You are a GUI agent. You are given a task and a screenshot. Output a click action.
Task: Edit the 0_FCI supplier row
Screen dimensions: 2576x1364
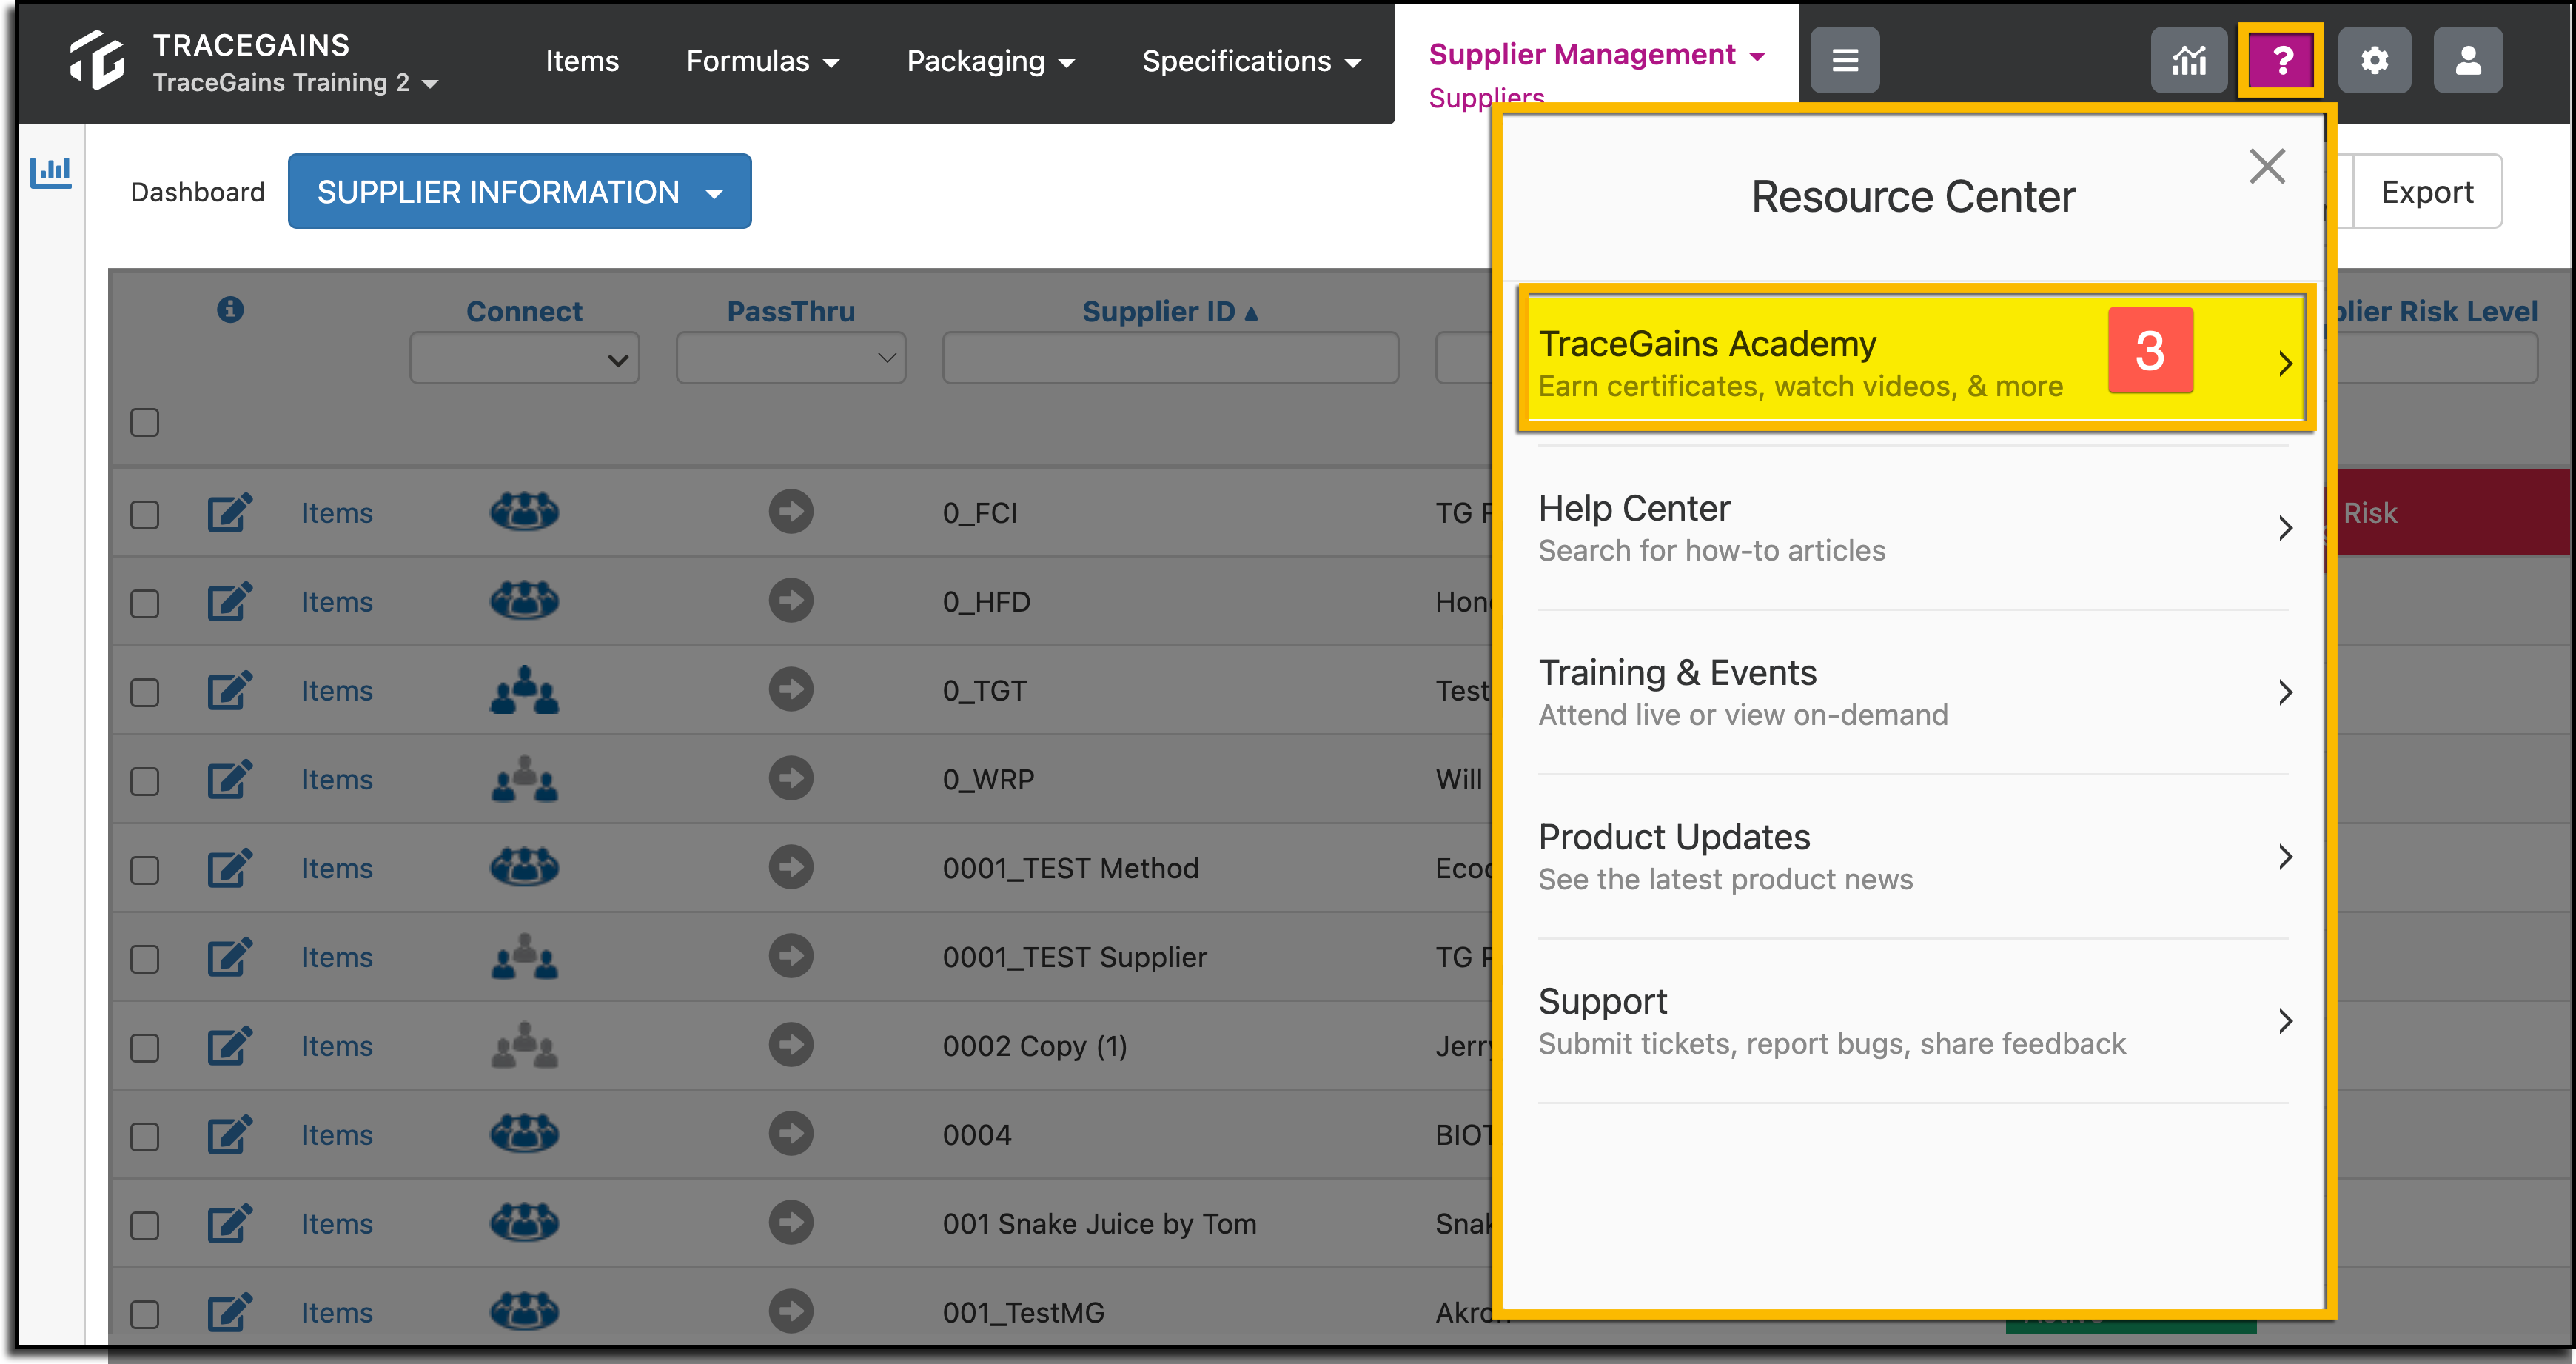(x=229, y=512)
